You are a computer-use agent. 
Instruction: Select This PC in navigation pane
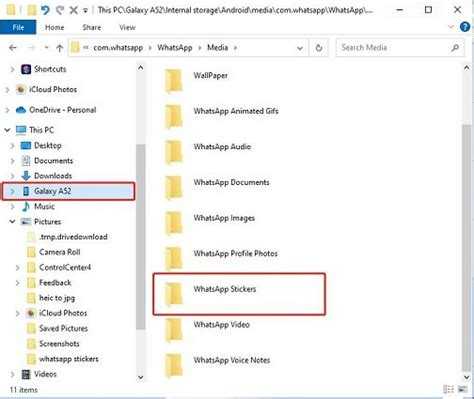pos(41,130)
